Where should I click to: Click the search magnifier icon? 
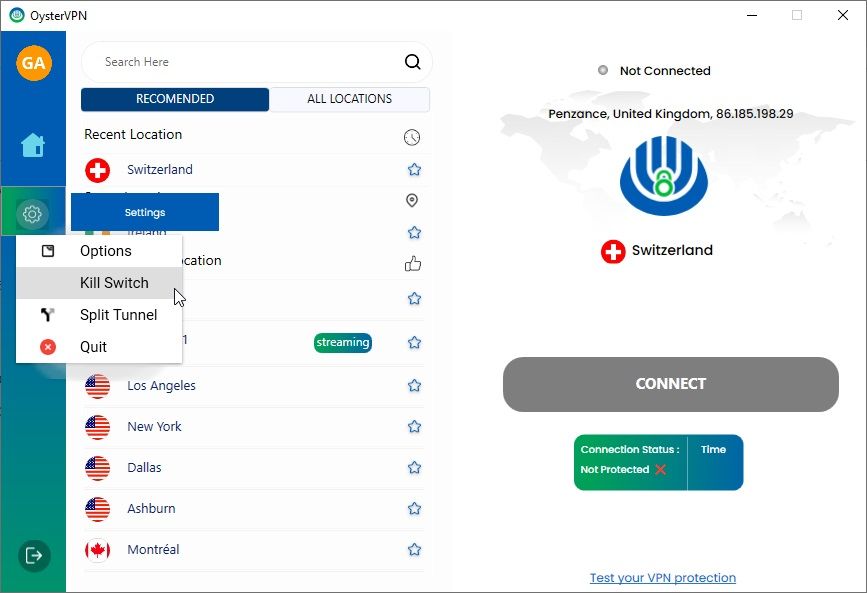[412, 62]
